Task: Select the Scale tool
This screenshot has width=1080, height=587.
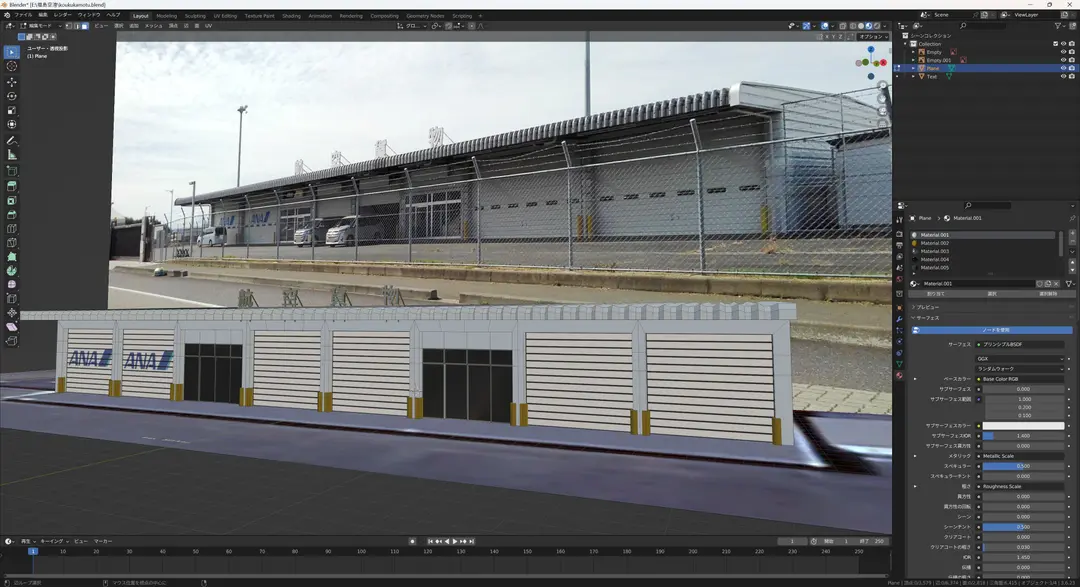Action: pyautogui.click(x=12, y=110)
